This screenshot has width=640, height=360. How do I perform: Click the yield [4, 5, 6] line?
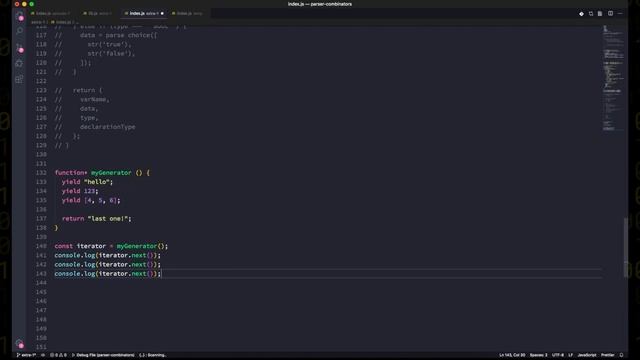[91, 200]
